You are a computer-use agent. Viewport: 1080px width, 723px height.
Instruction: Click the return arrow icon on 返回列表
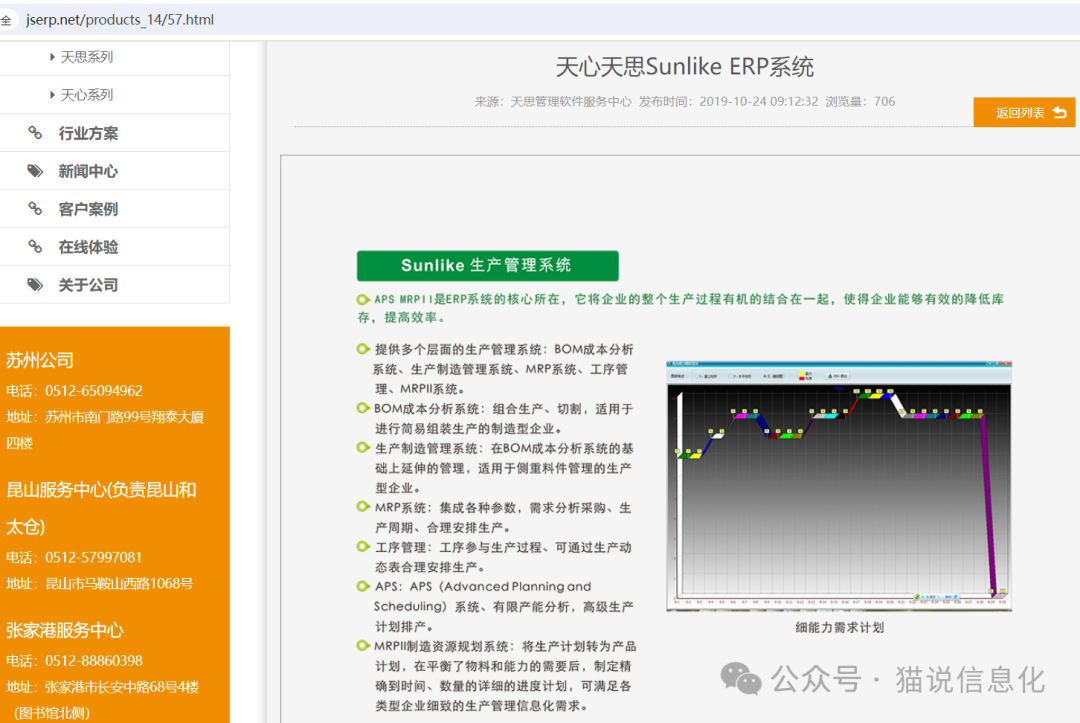click(1059, 112)
